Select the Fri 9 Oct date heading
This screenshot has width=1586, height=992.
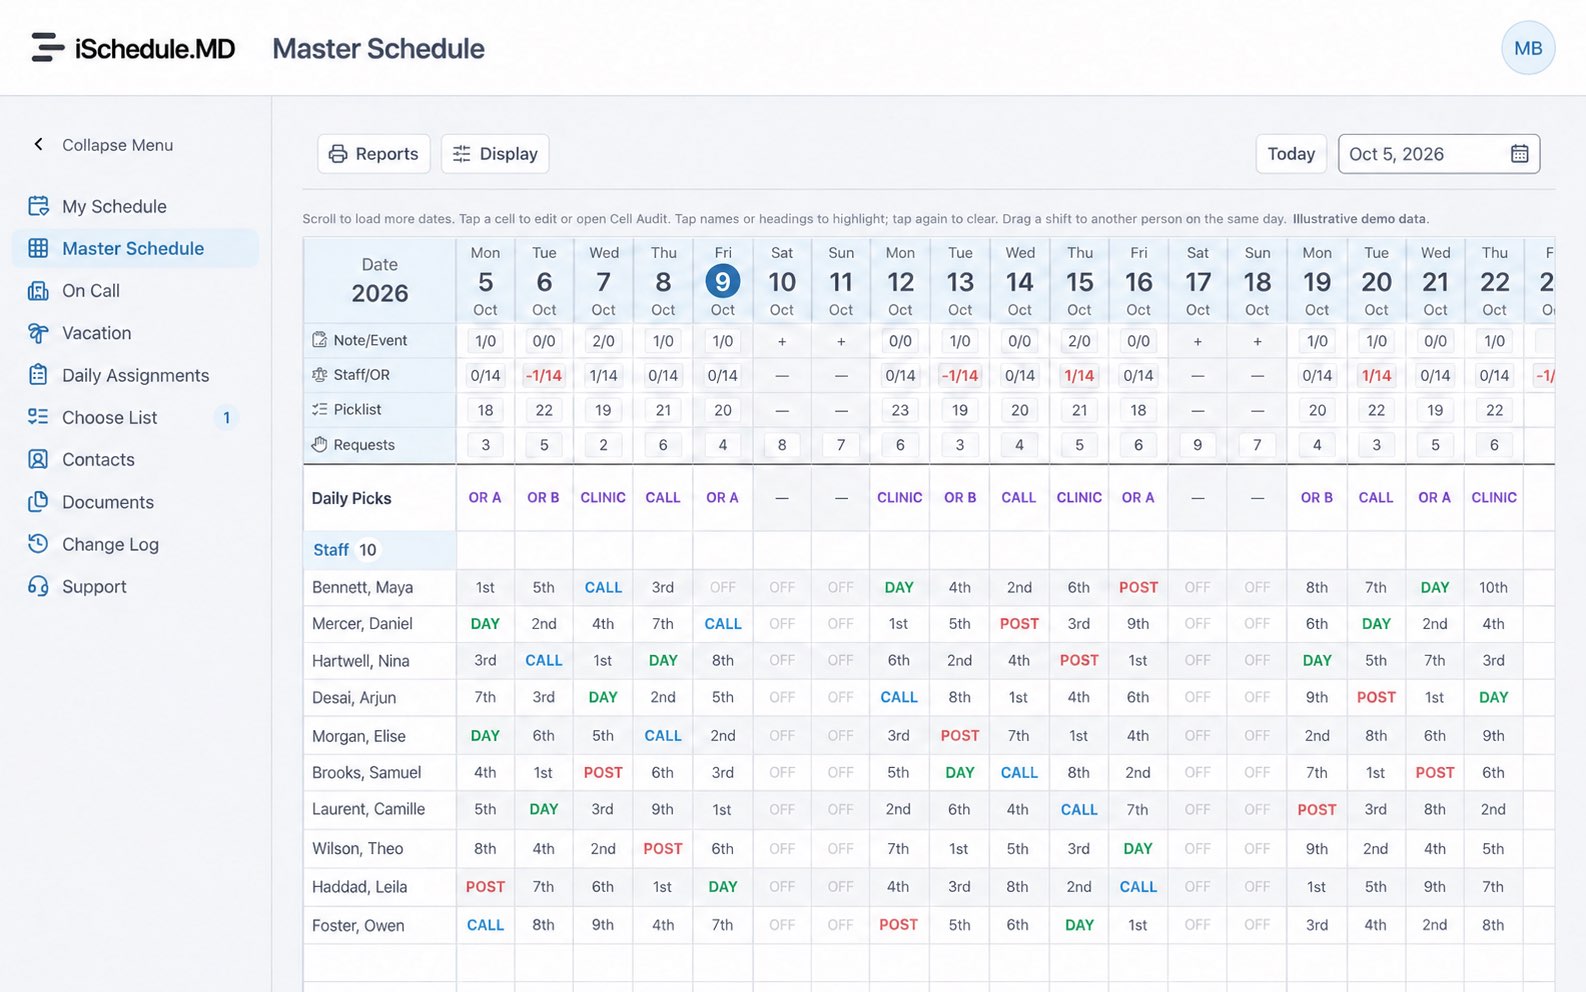723,281
